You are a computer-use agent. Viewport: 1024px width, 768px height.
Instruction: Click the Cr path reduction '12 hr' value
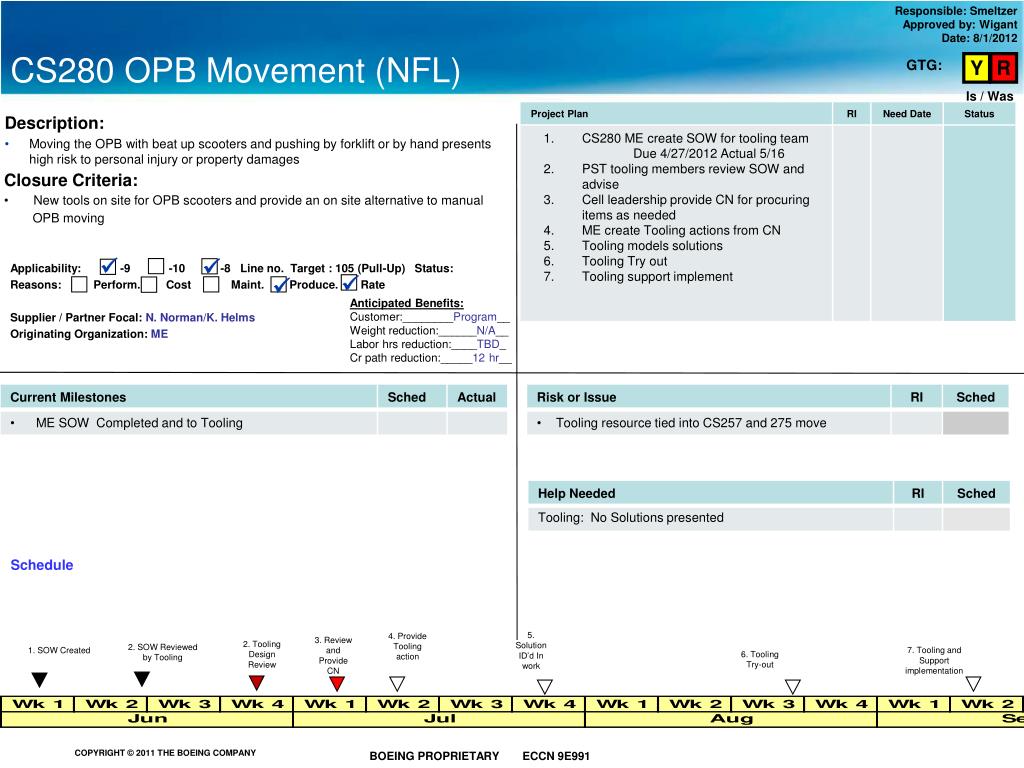(x=486, y=358)
